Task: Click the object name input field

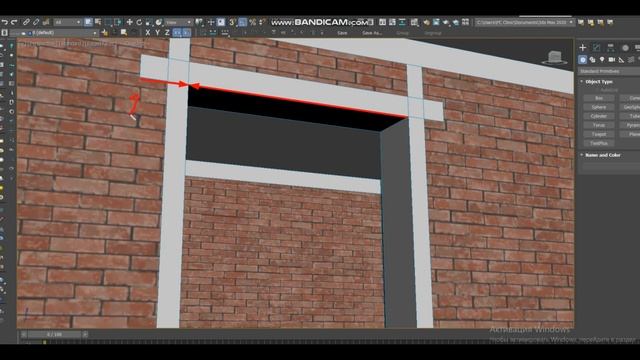Action: tap(611, 167)
